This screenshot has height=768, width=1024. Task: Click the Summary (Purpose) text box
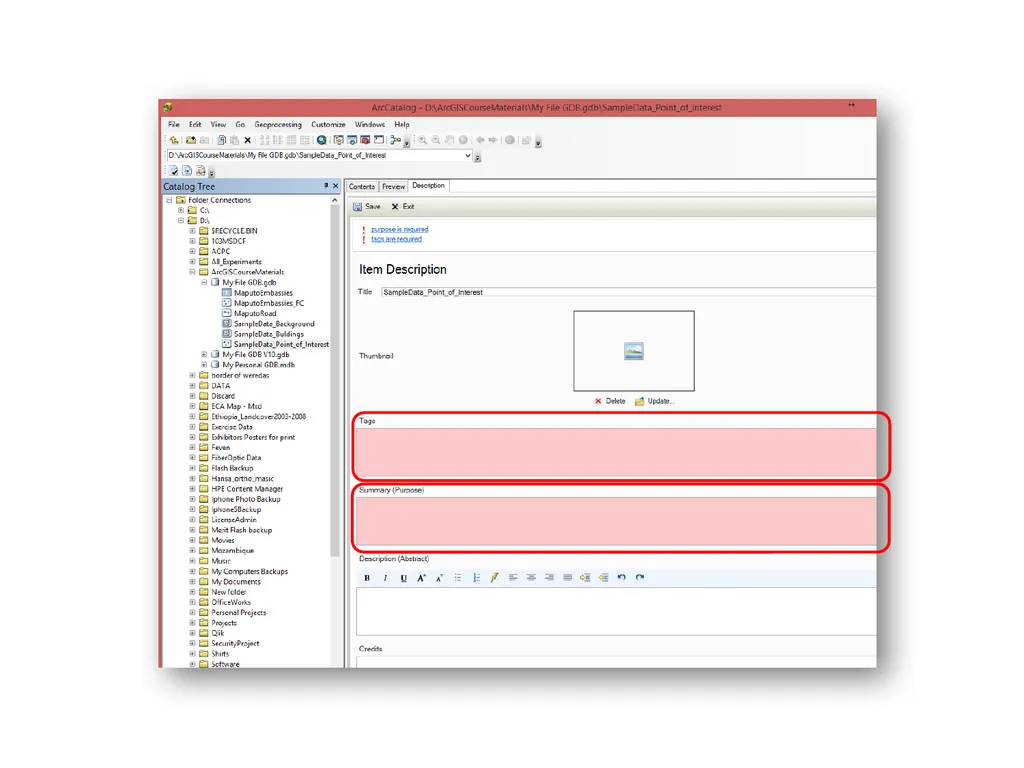tap(616, 521)
